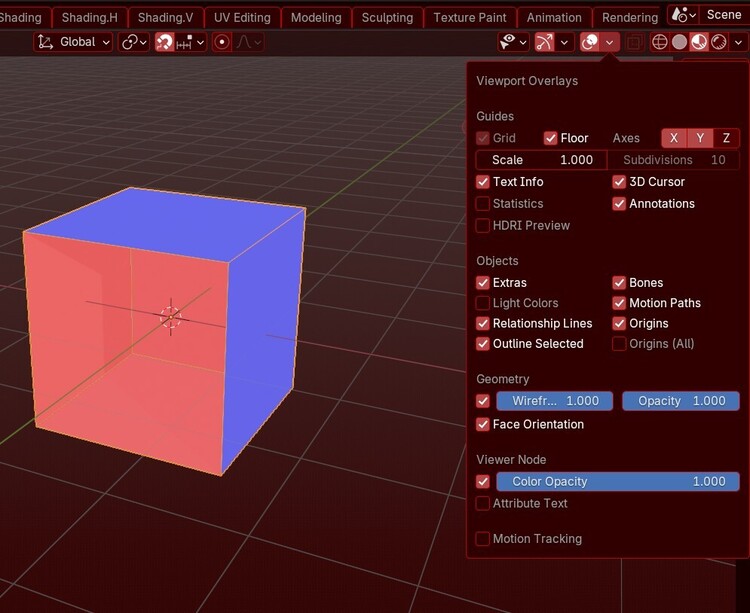Disable the 3D Cursor checkbox
Viewport: 750px width, 613px height.
click(x=619, y=182)
